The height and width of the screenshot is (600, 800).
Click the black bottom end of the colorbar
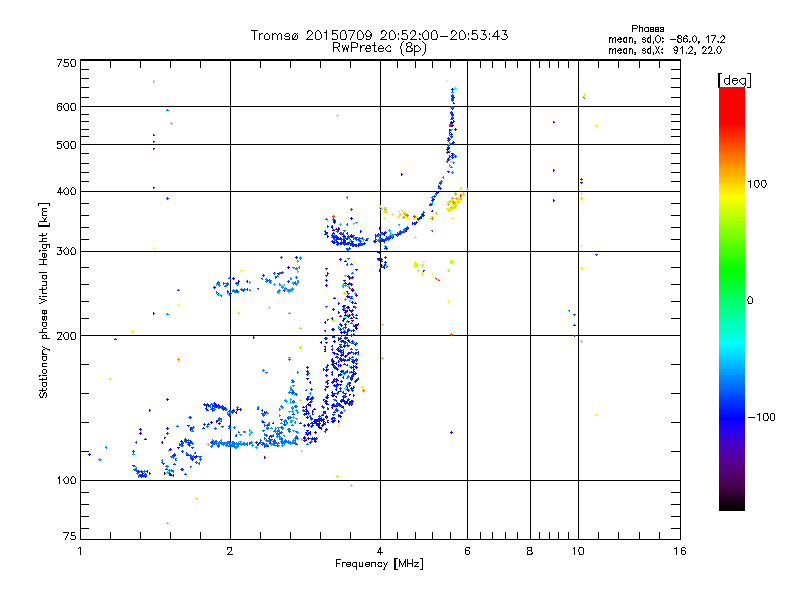tap(732, 503)
